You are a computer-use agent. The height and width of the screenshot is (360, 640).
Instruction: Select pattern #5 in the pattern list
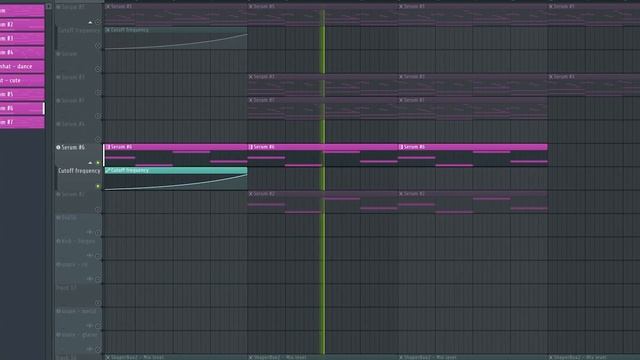[x=22, y=94]
